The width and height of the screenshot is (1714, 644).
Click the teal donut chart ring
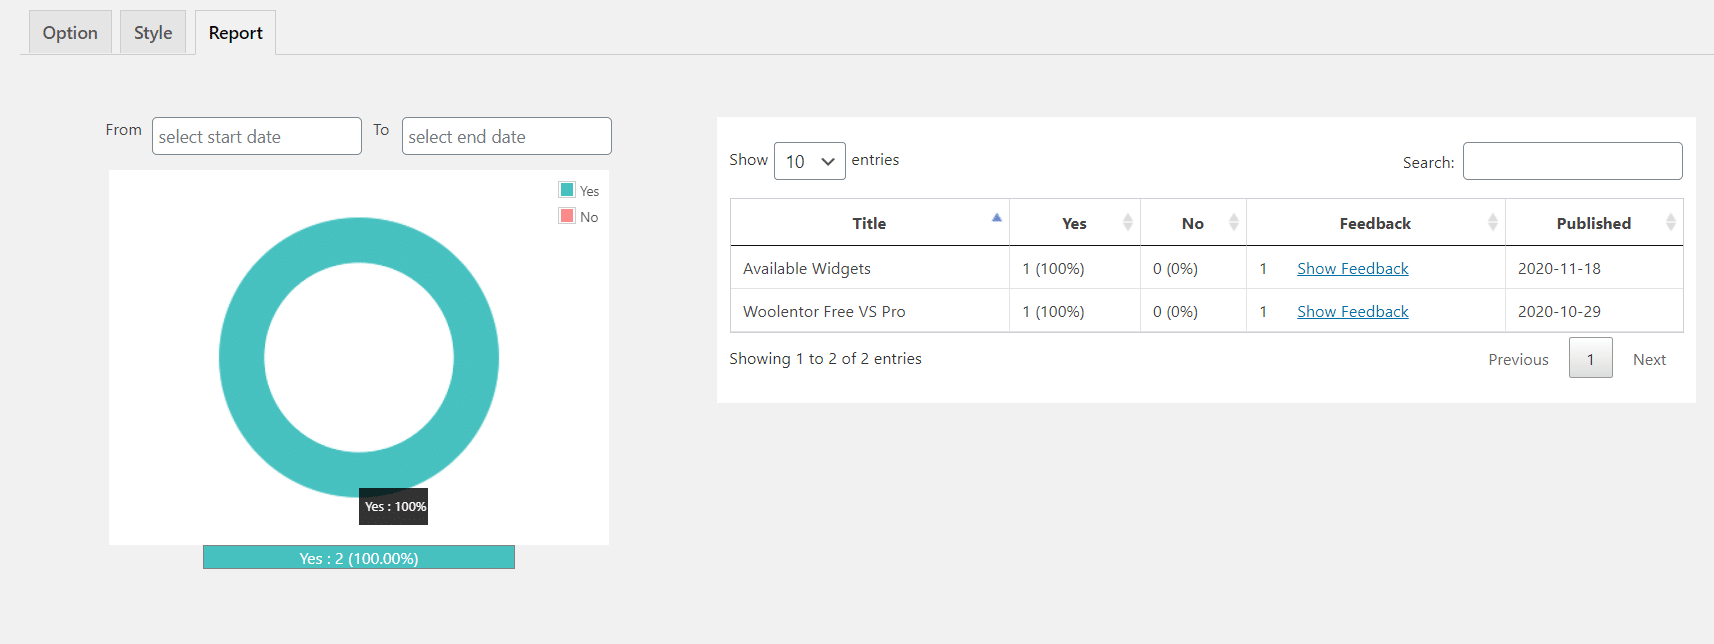coord(241,357)
